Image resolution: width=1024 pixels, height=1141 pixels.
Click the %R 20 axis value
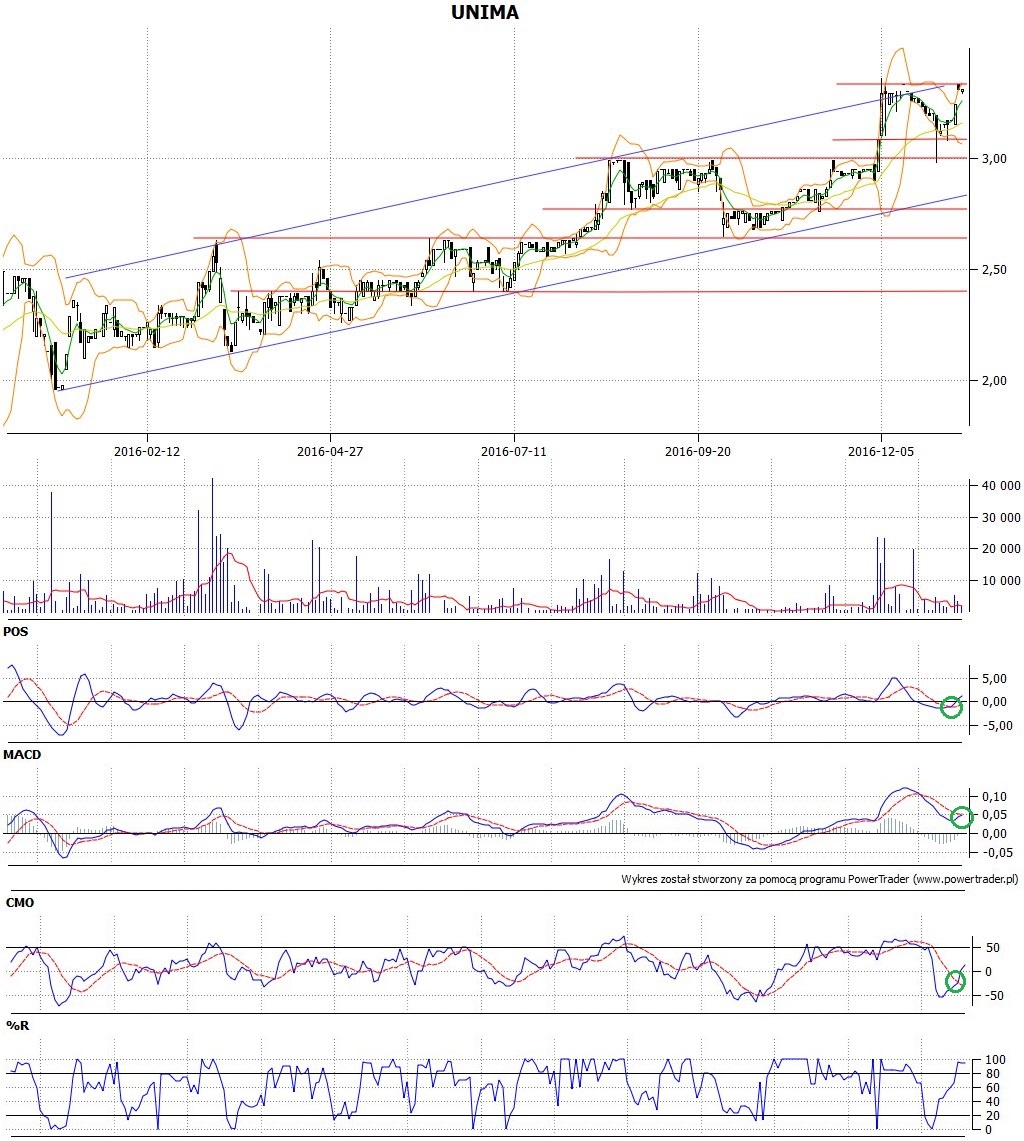pyautogui.click(x=992, y=1116)
